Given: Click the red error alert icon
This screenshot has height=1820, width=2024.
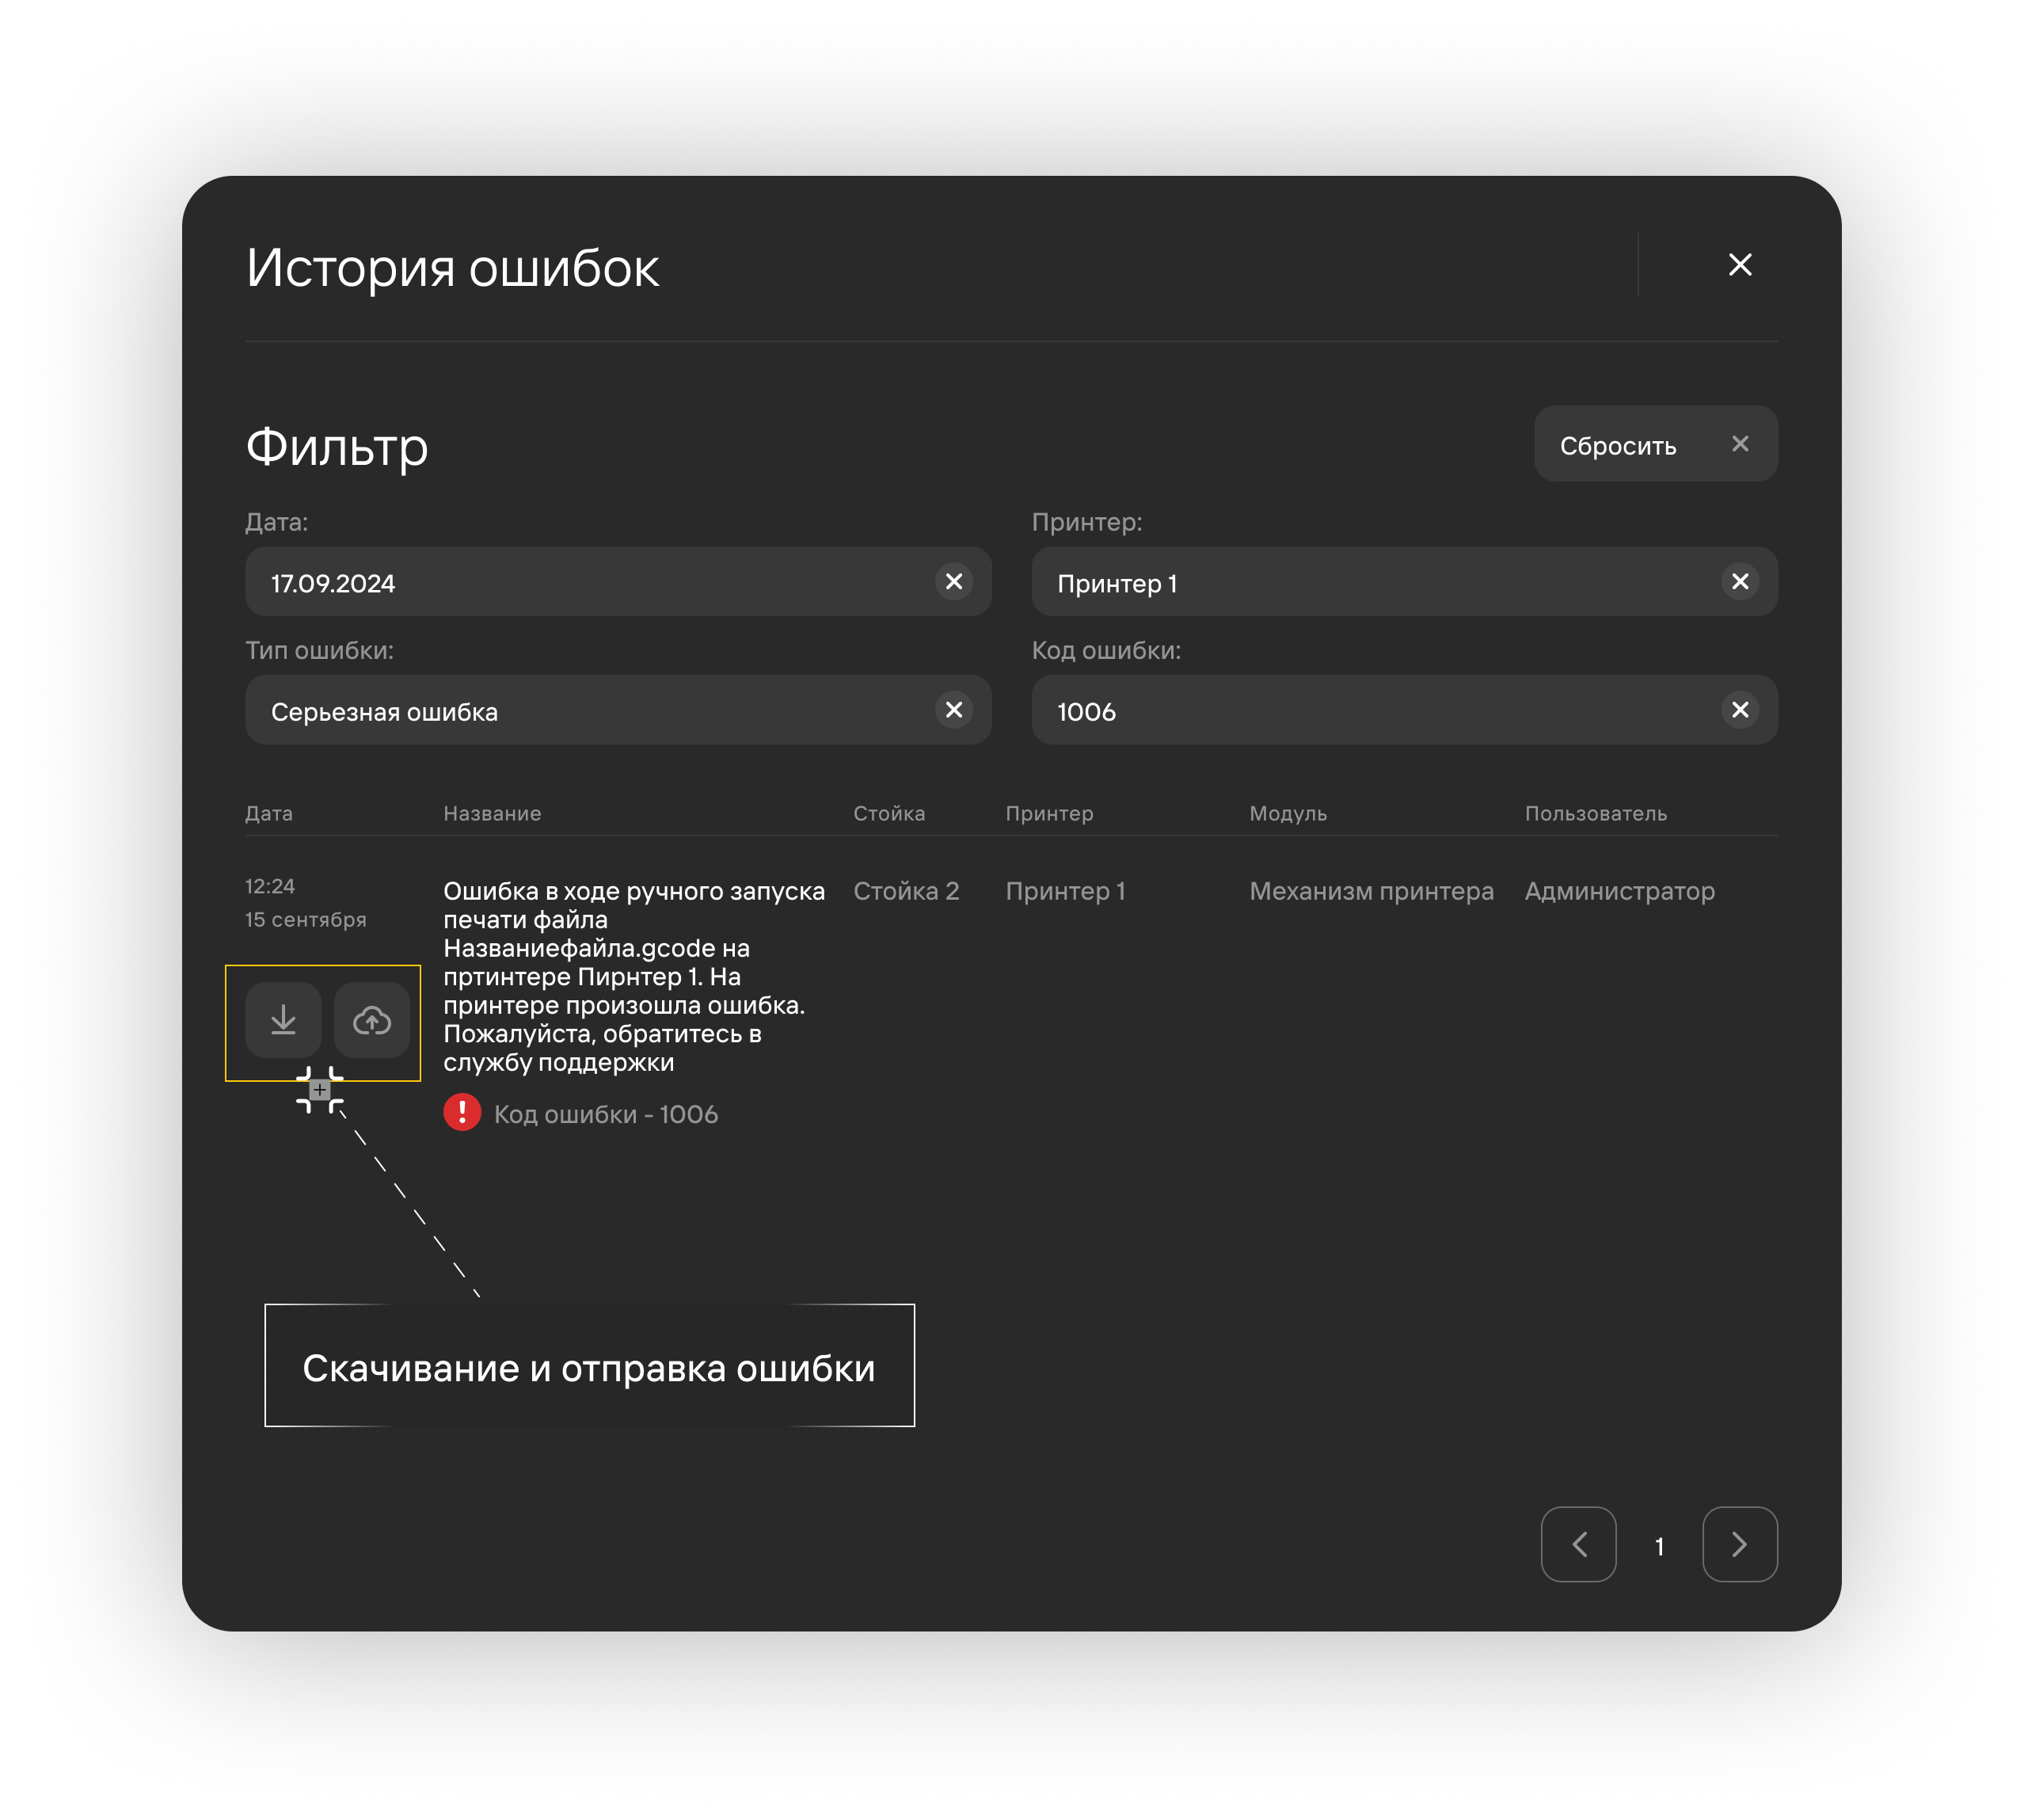Looking at the screenshot, I should [462, 1112].
